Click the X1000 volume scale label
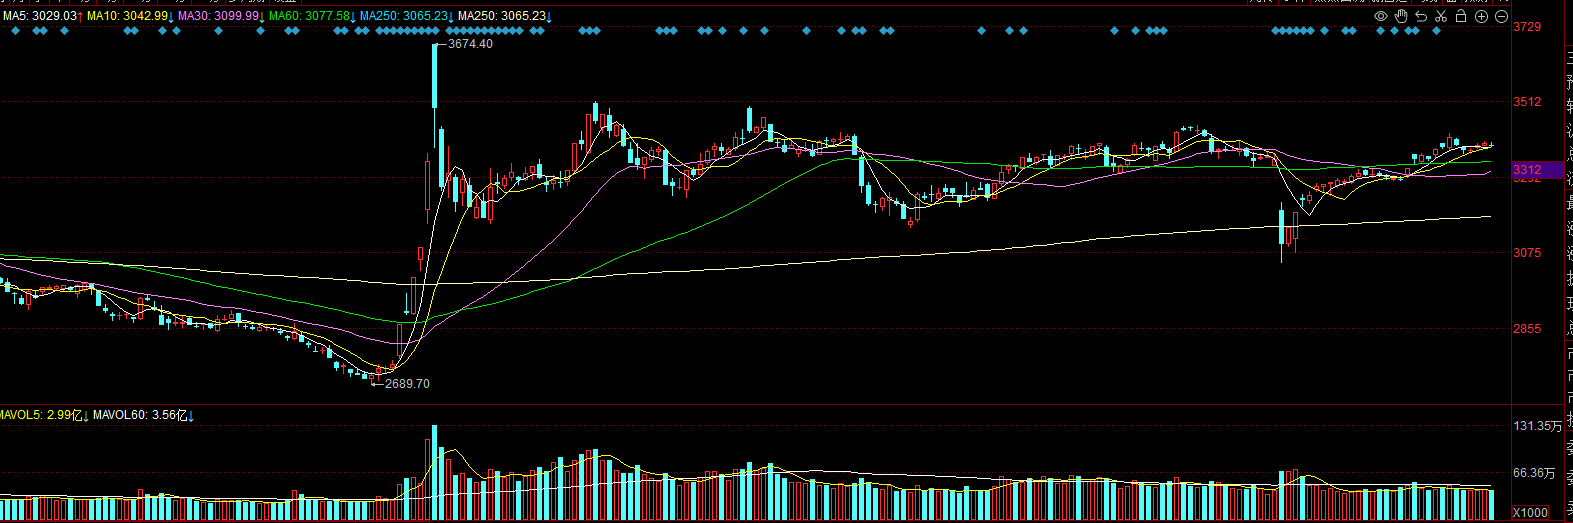 click(x=1530, y=513)
